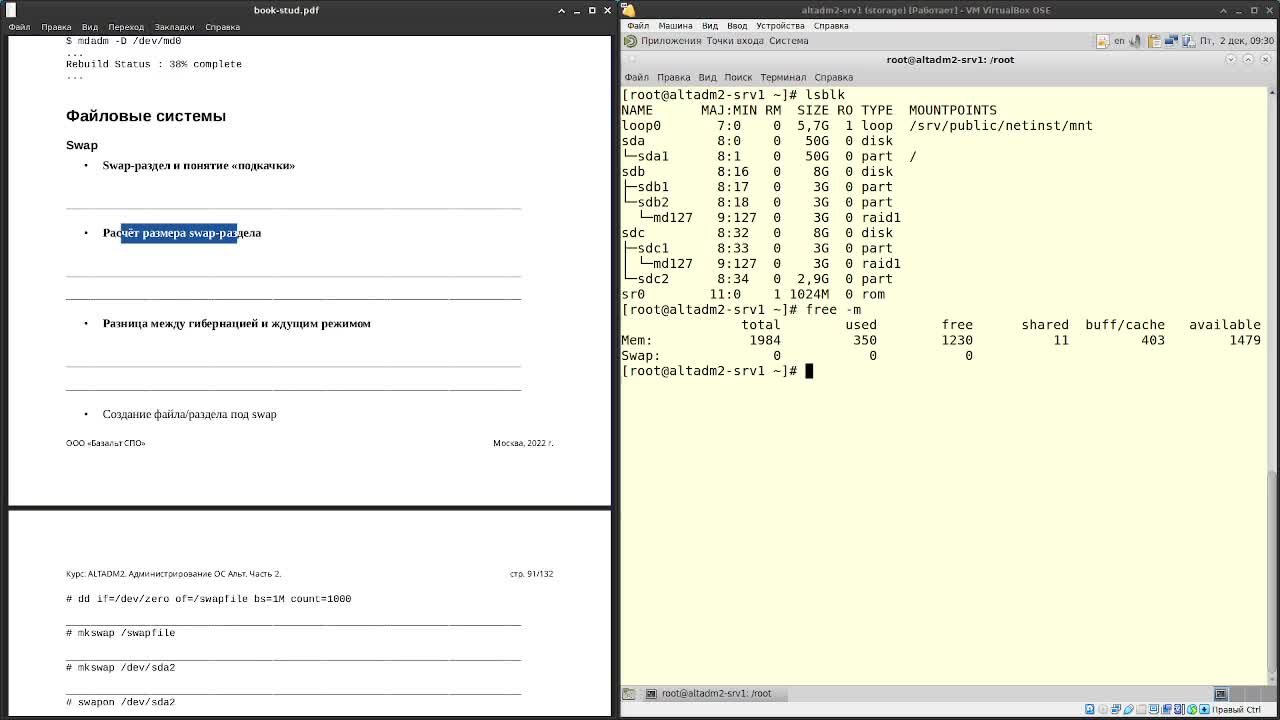This screenshot has width=1280, height=720.
Task: Click the PDF viewer window menu icon
Action: pos(11,10)
